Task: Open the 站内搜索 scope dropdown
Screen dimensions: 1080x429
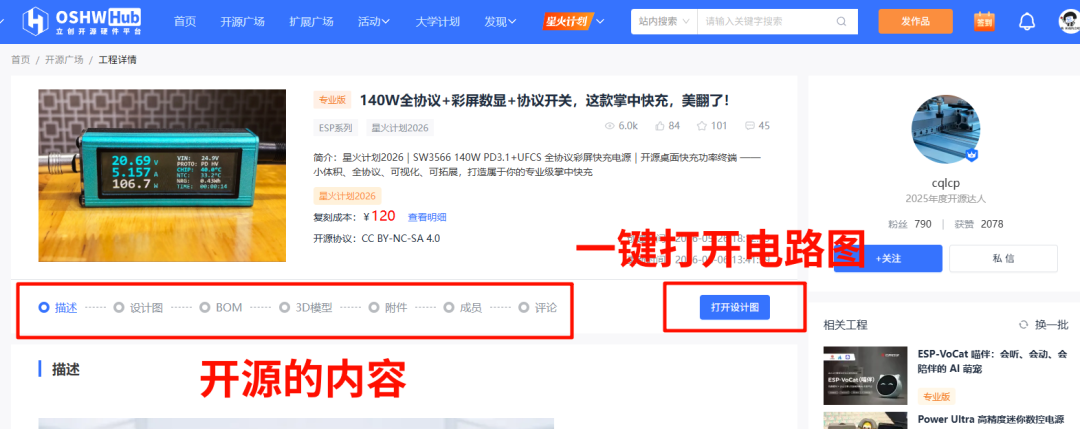Action: (664, 21)
